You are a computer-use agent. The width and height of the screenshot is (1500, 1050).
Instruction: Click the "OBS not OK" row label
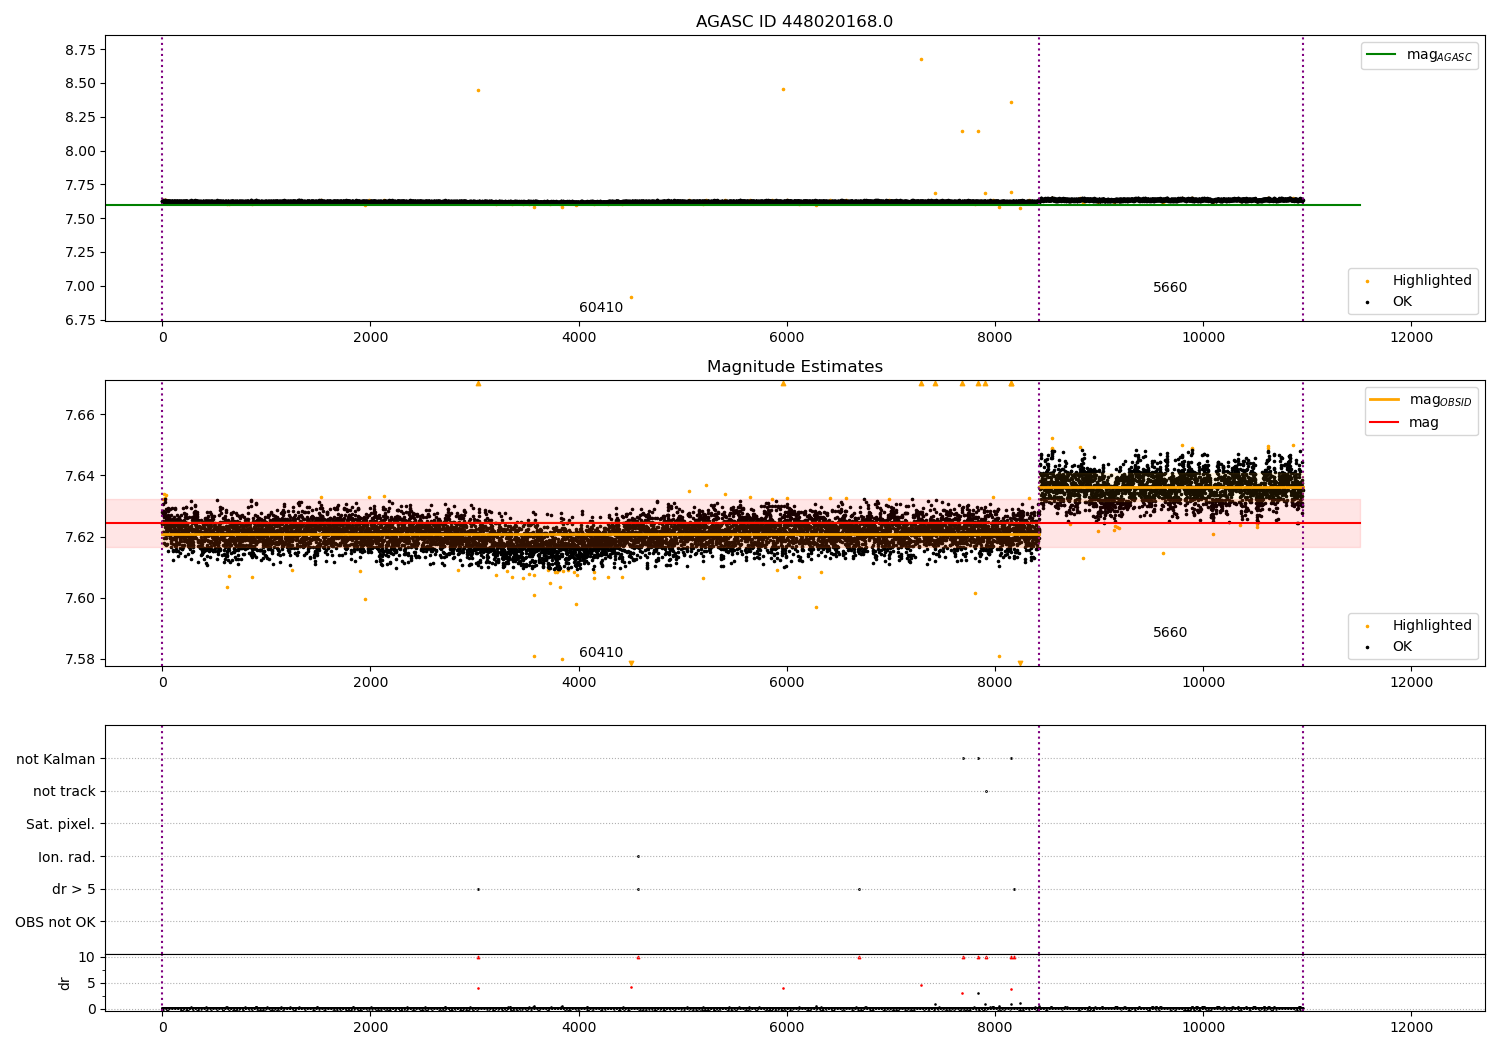tap(55, 922)
